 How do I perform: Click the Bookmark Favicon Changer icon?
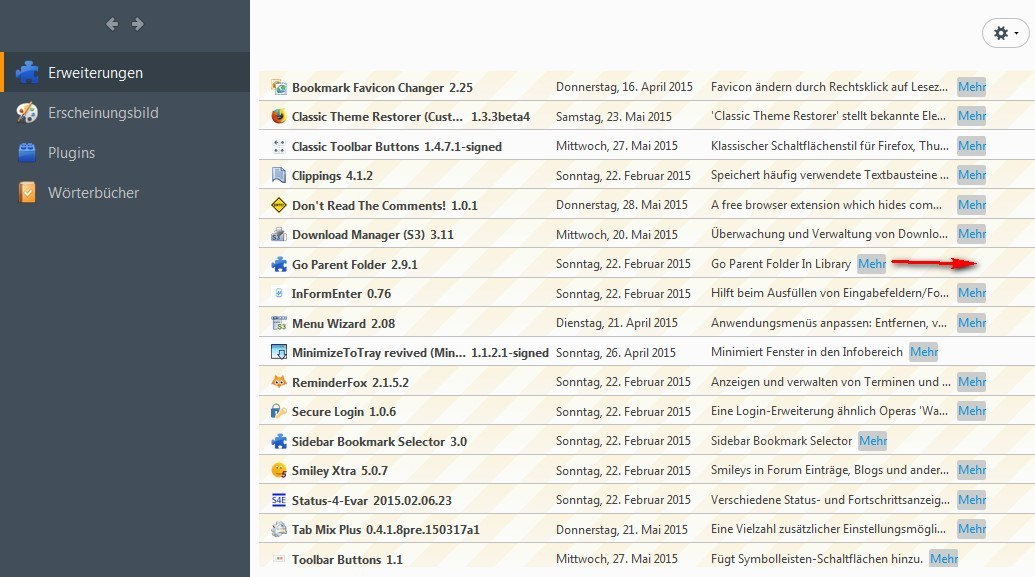[x=279, y=88]
